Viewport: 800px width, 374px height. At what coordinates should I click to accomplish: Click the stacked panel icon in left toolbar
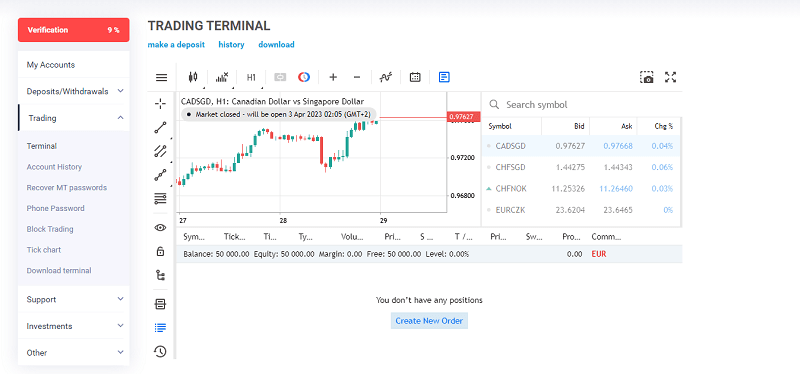(160, 305)
